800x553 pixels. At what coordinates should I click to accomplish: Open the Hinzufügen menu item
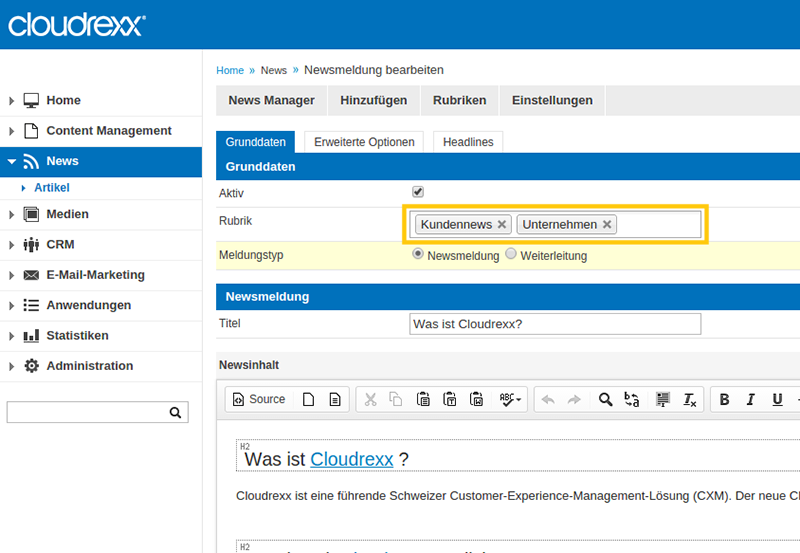[373, 100]
